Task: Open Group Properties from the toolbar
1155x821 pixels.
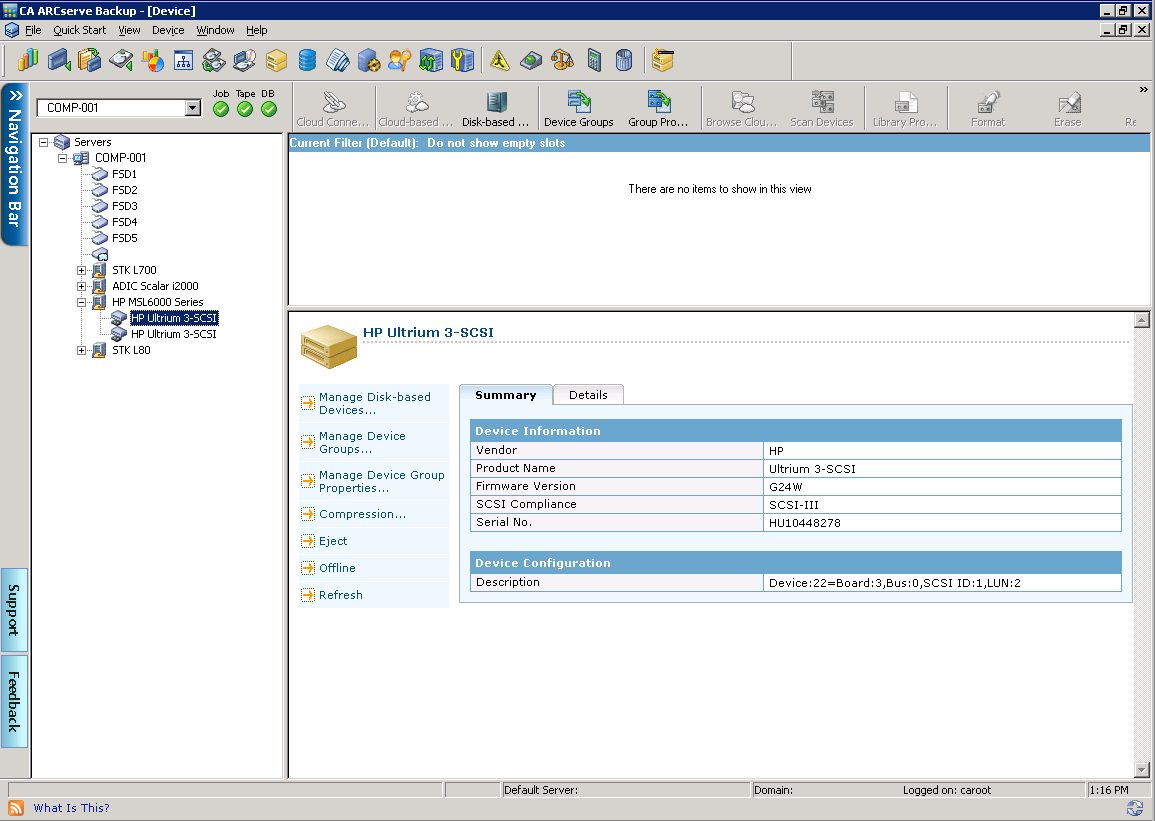Action: [x=659, y=108]
